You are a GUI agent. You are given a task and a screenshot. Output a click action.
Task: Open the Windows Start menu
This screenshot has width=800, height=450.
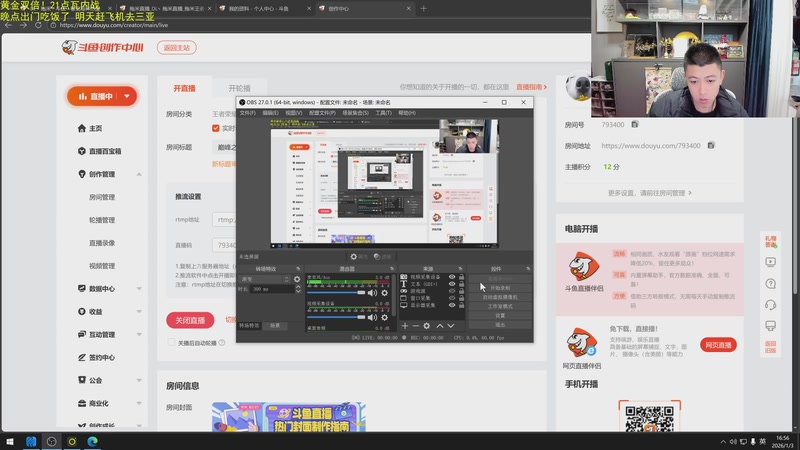pyautogui.click(x=10, y=441)
